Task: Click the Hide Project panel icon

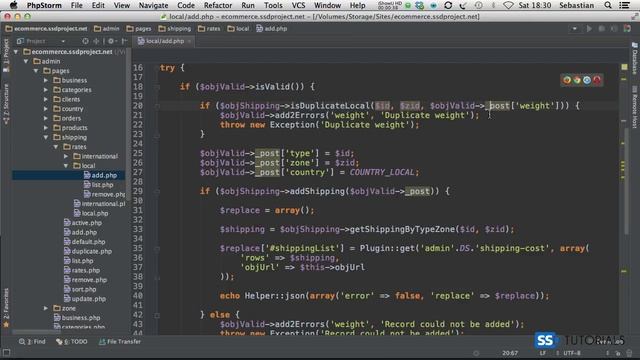Action: 124,41
